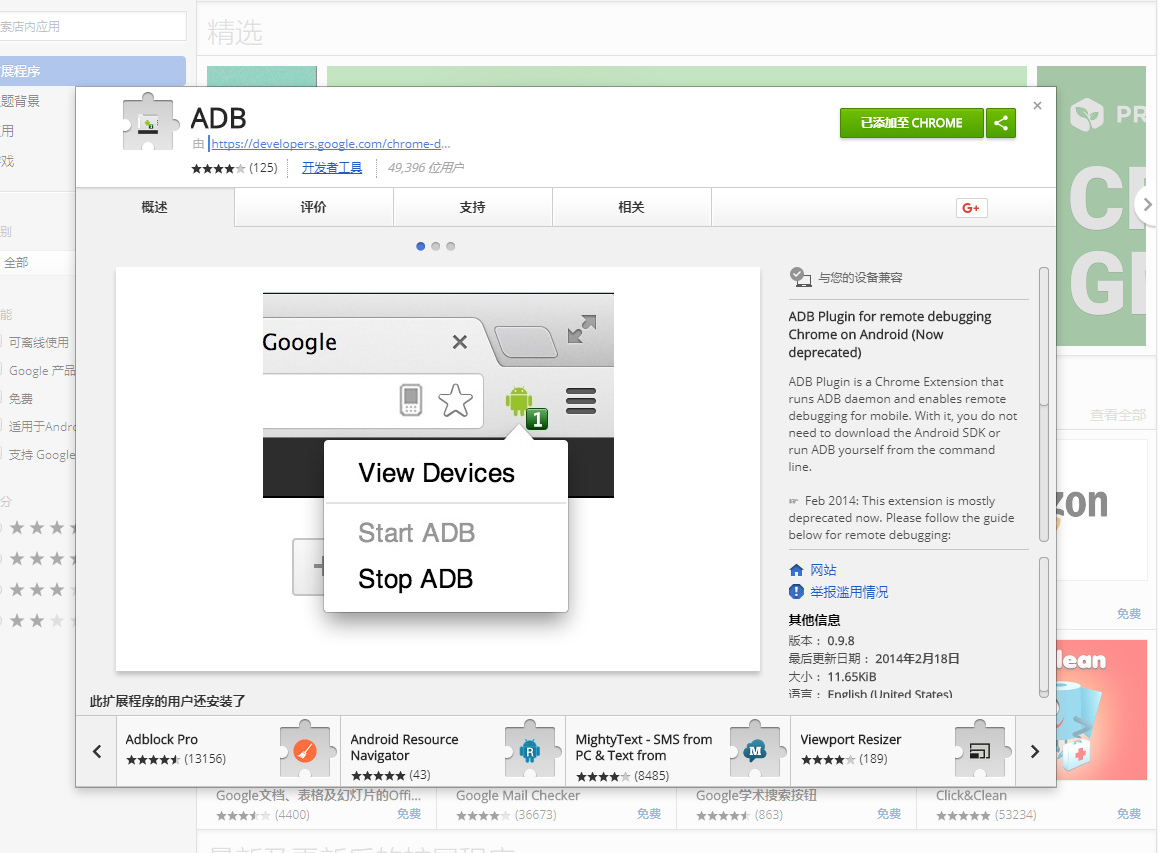Click the green share icon button

(x=1001, y=123)
